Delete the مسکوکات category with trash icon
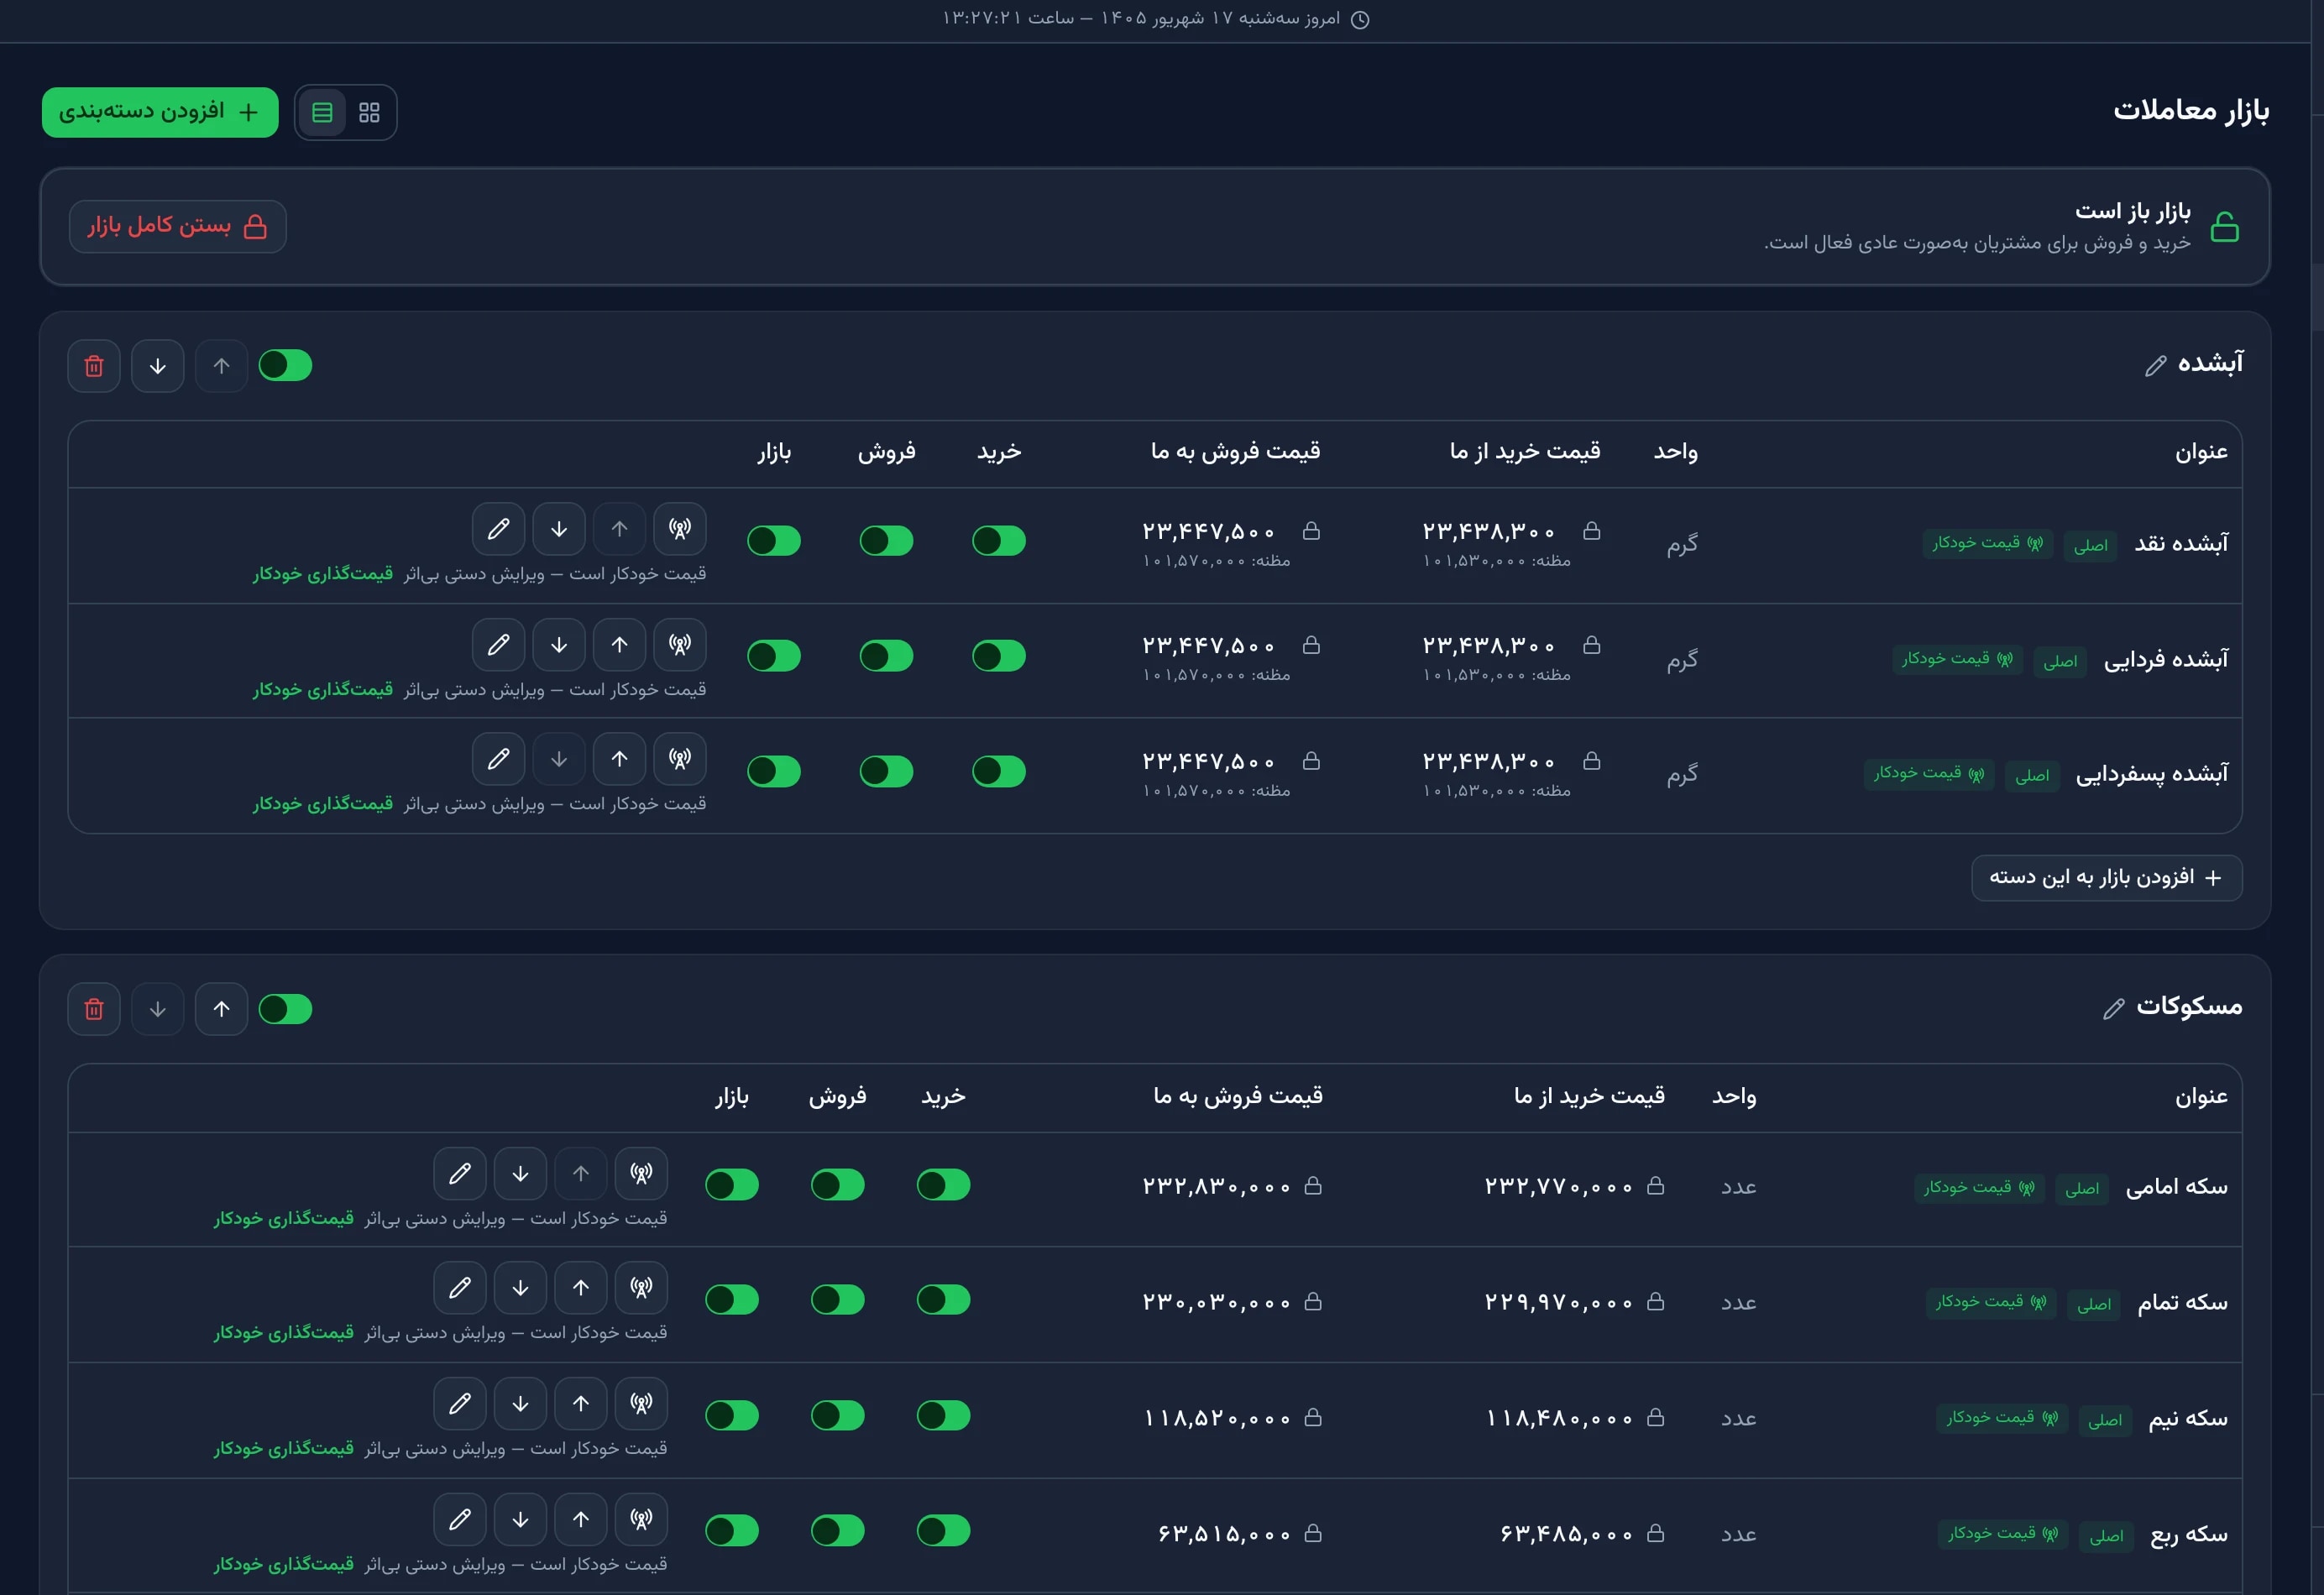Viewport: 2324px width, 1595px height. point(94,1009)
